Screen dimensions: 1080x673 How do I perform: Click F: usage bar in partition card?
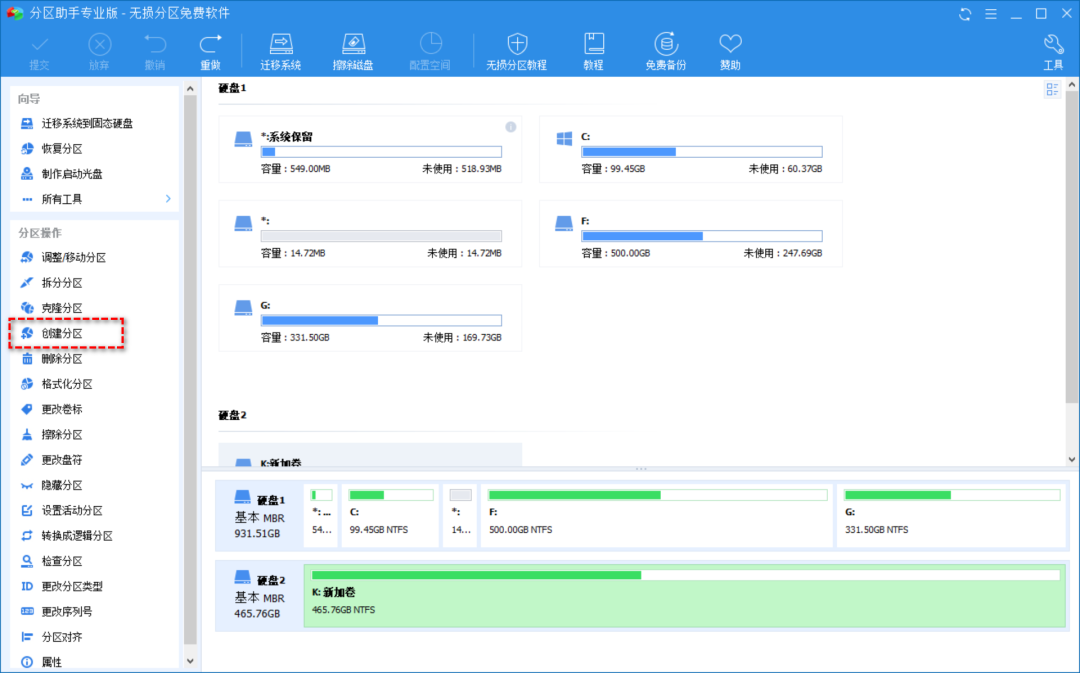pyautogui.click(x=702, y=236)
